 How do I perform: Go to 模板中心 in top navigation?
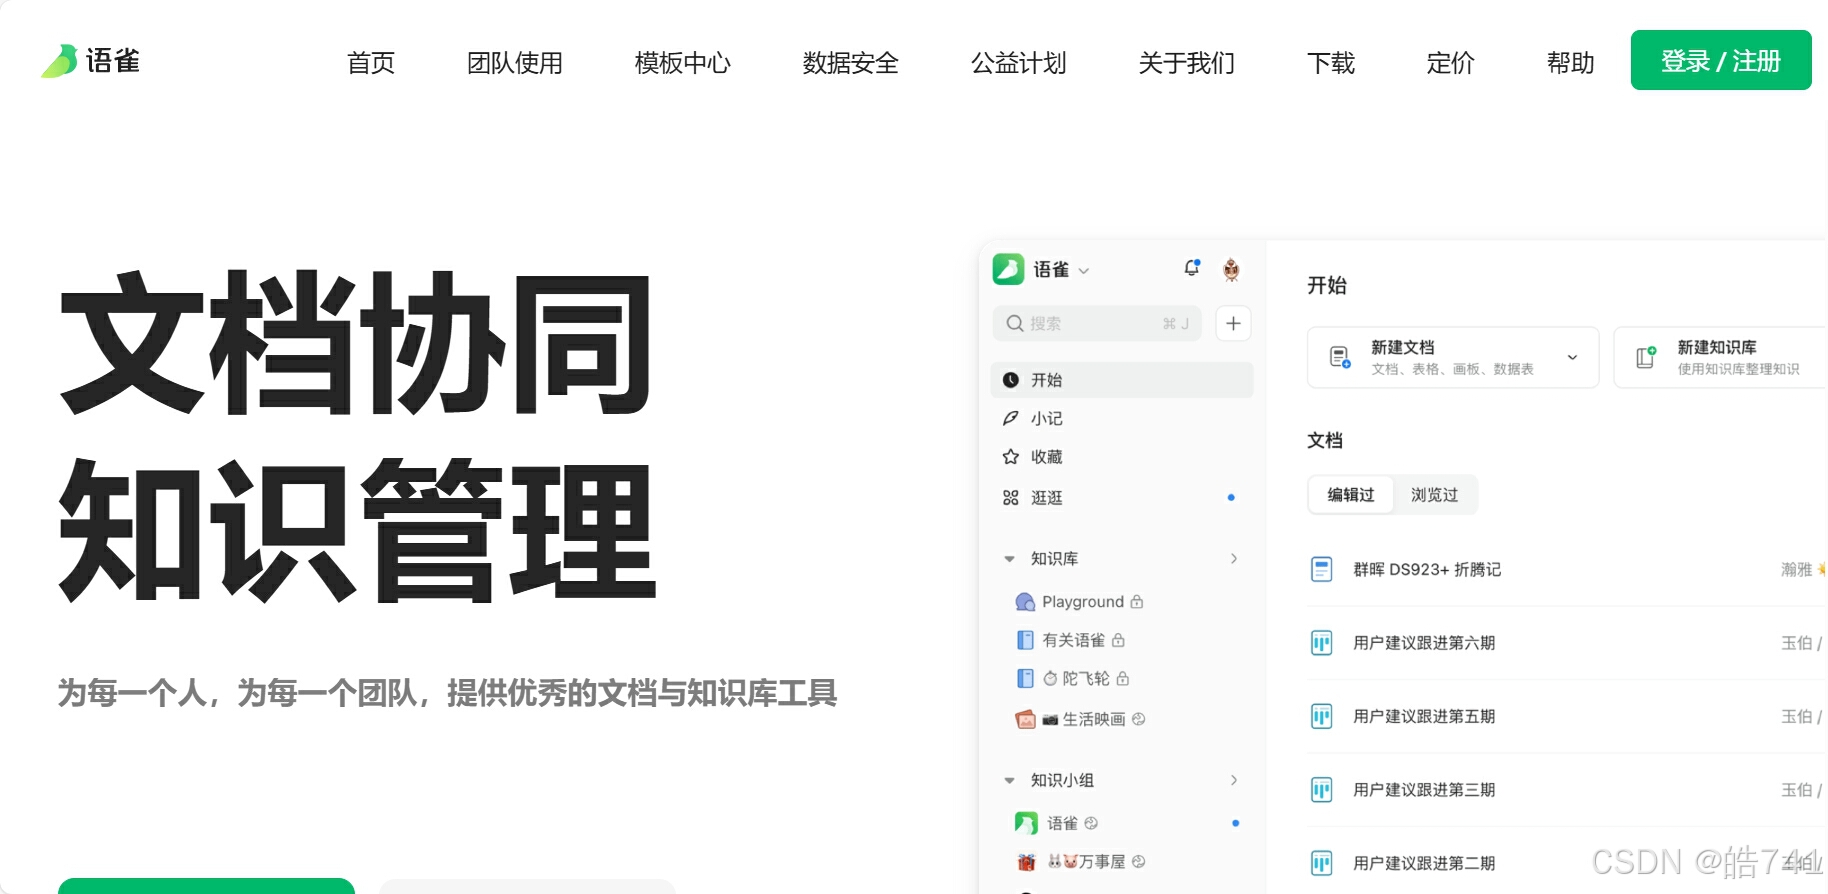[x=683, y=63]
